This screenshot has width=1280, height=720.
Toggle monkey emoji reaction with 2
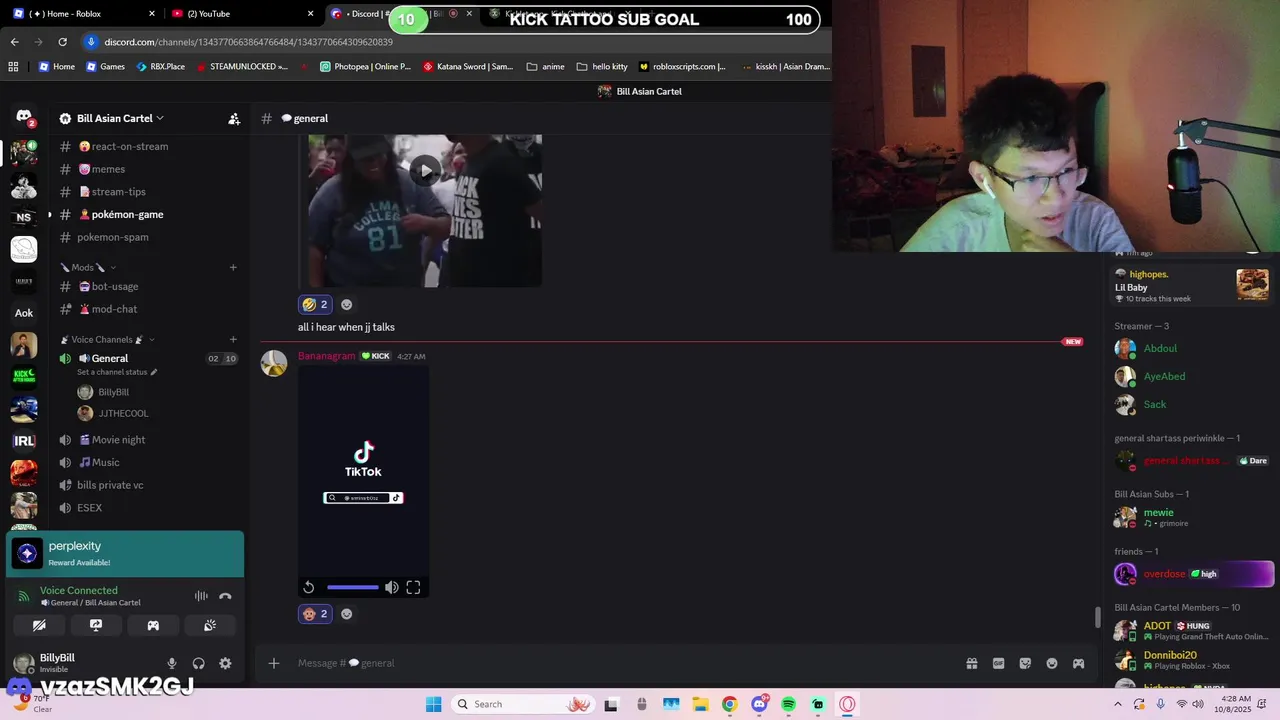click(315, 614)
